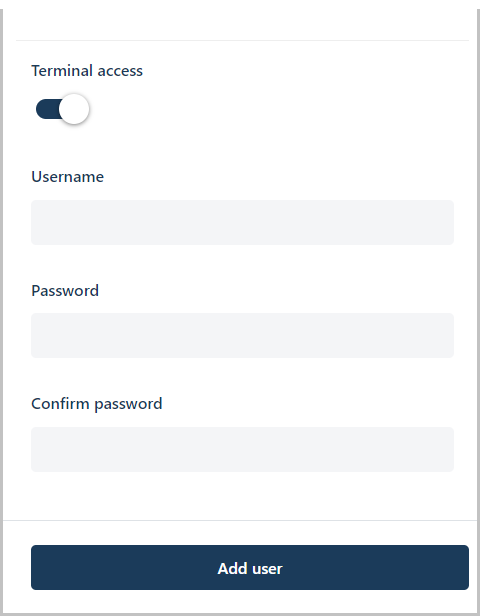Click into the Username input field
This screenshot has width=480, height=616.
(242, 222)
